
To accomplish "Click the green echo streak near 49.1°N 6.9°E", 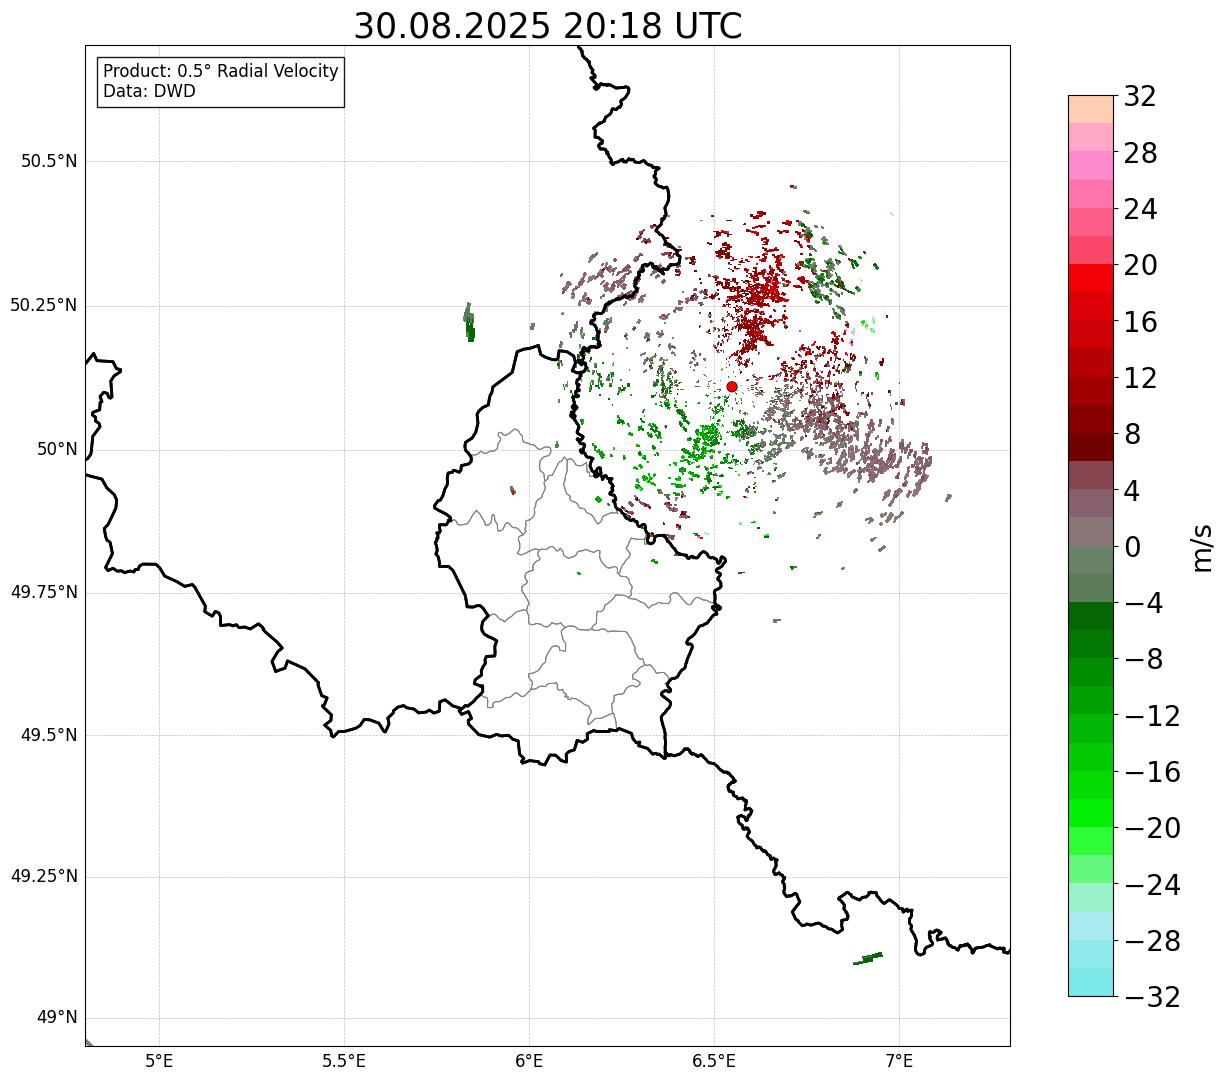I will point(868,958).
